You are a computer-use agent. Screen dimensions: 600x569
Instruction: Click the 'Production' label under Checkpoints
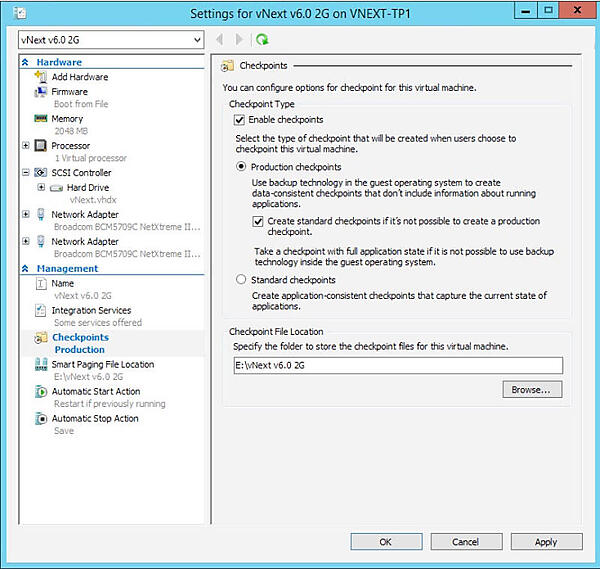pos(79,350)
